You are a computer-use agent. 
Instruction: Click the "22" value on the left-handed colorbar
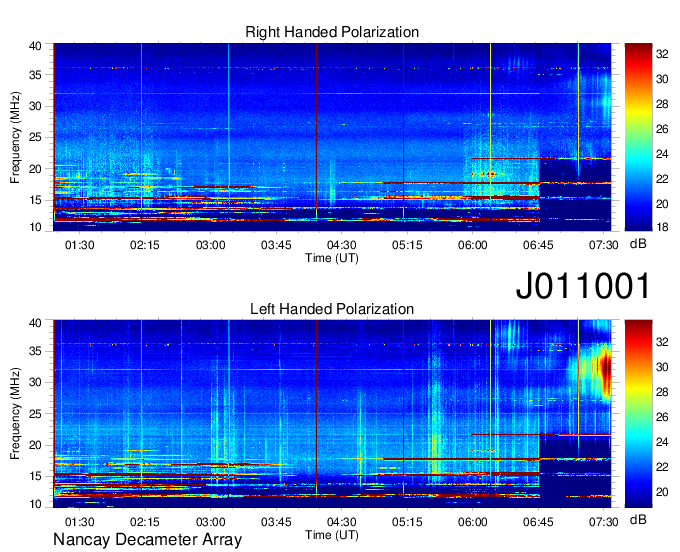coord(662,467)
